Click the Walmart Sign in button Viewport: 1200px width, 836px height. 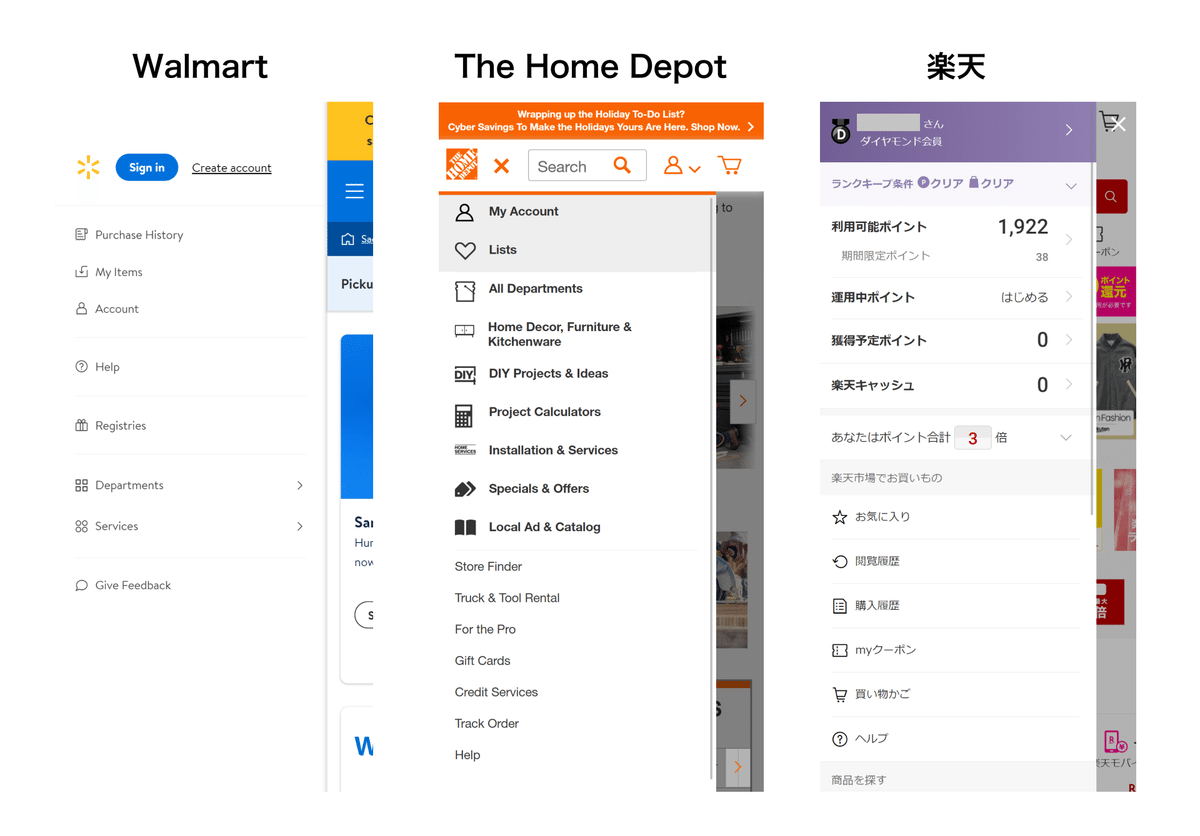click(x=147, y=167)
